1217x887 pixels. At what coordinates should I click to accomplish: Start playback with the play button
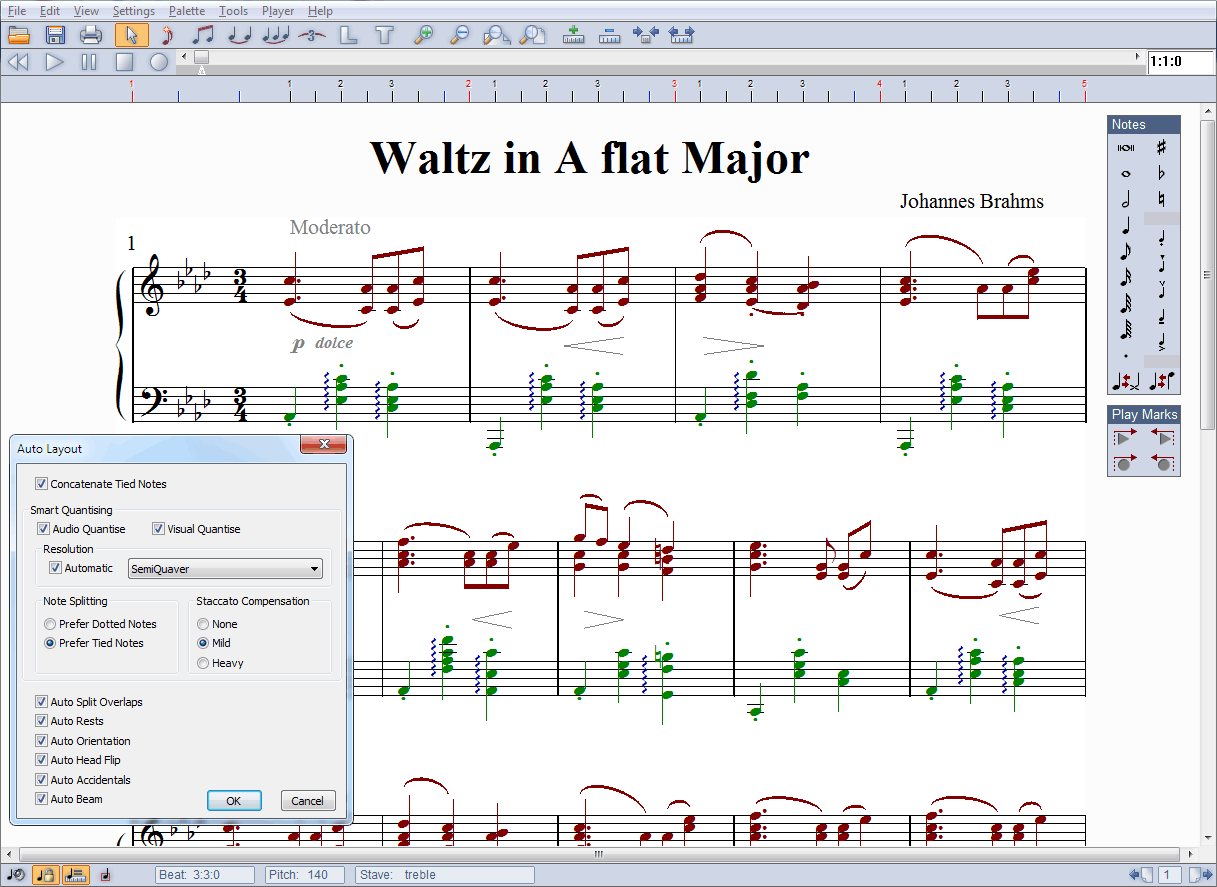(55, 62)
